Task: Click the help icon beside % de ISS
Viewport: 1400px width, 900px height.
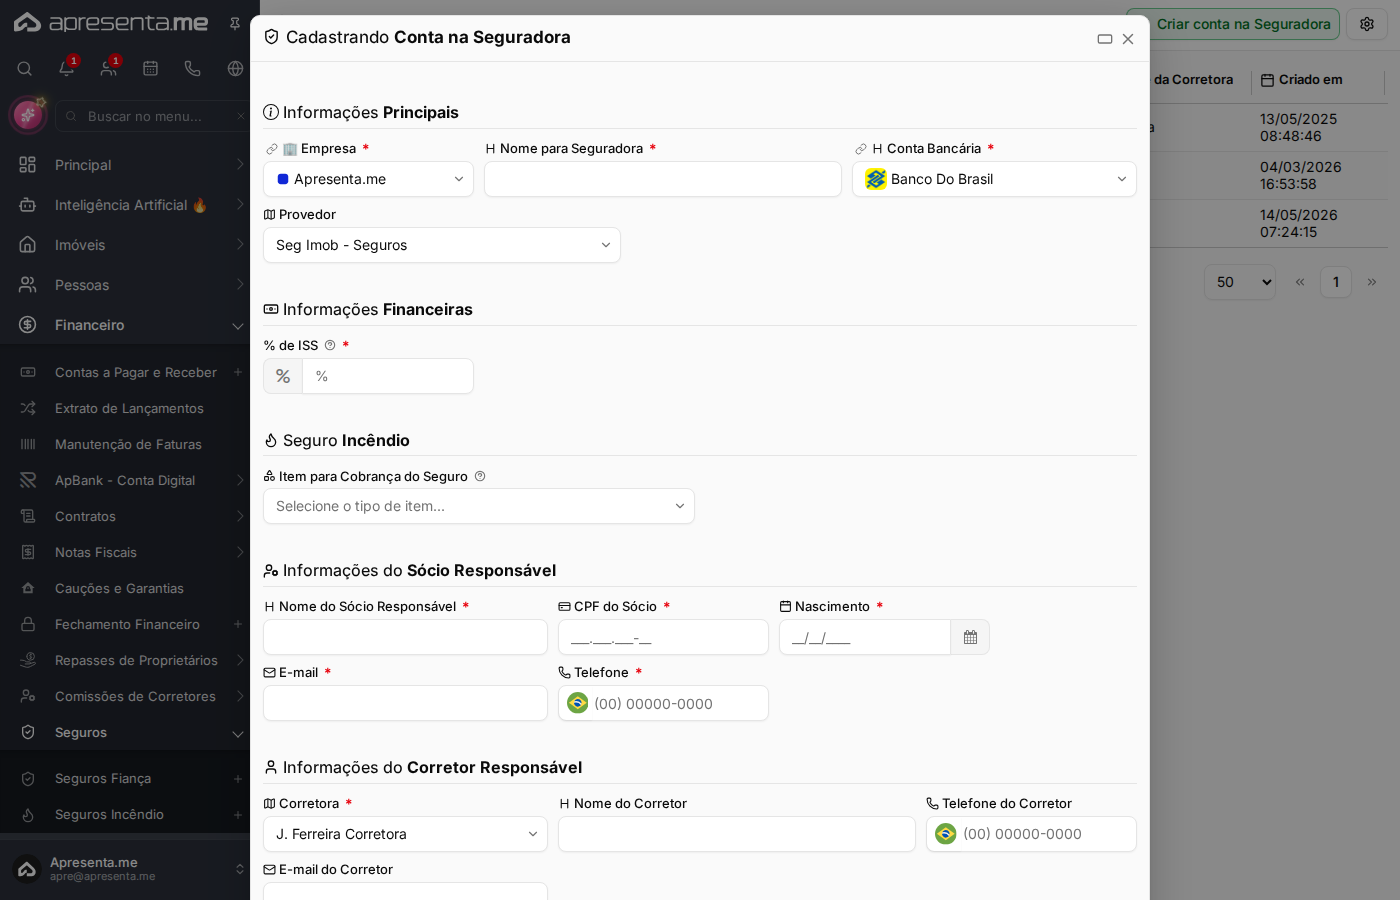Action: (330, 345)
